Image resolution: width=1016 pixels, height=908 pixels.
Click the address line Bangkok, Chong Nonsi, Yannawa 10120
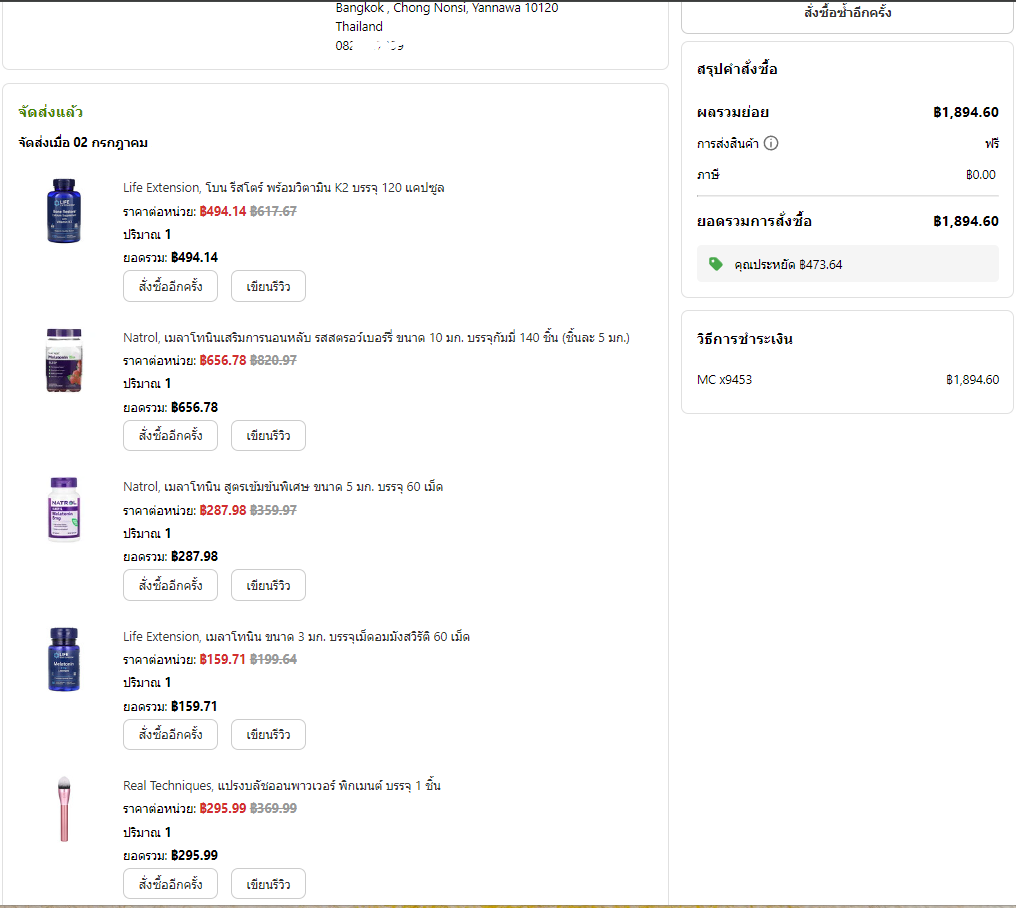coord(446,8)
